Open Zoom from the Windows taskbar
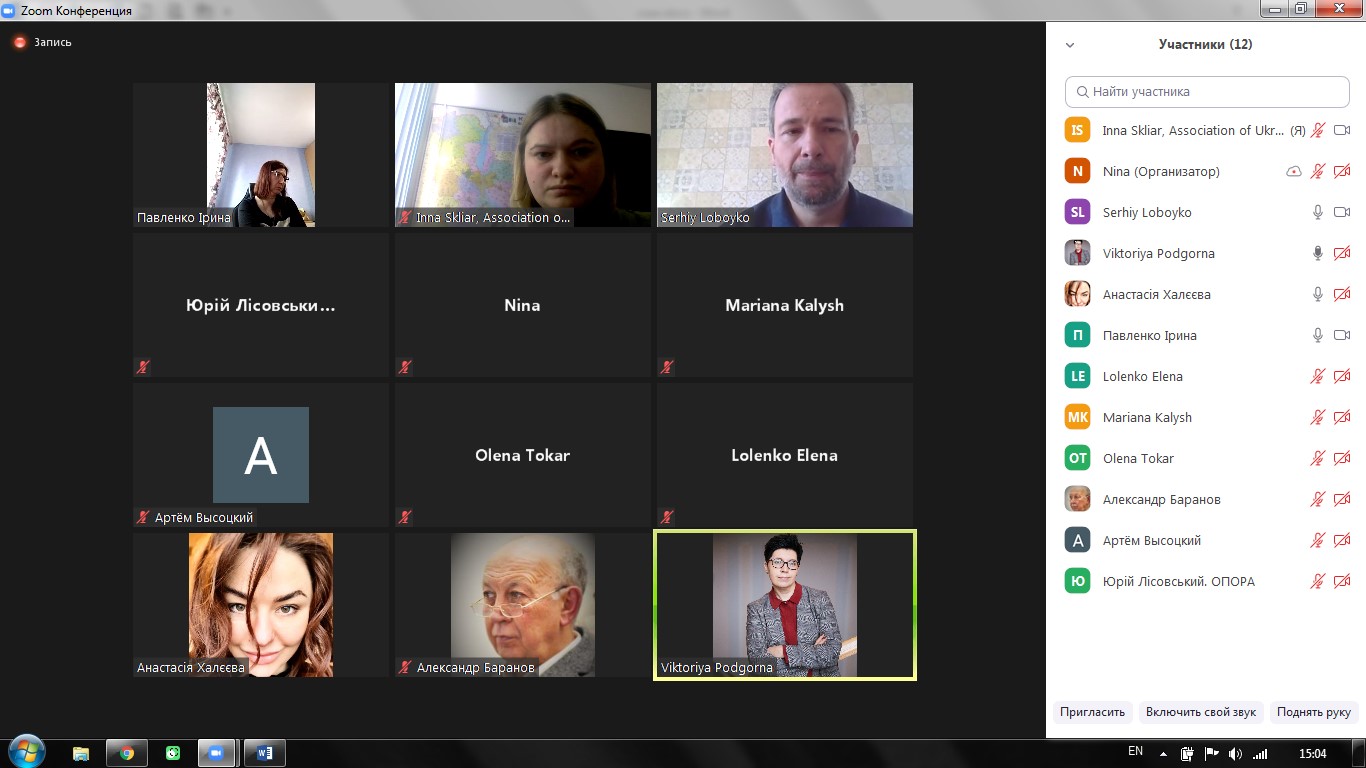1366x768 pixels. pos(215,753)
